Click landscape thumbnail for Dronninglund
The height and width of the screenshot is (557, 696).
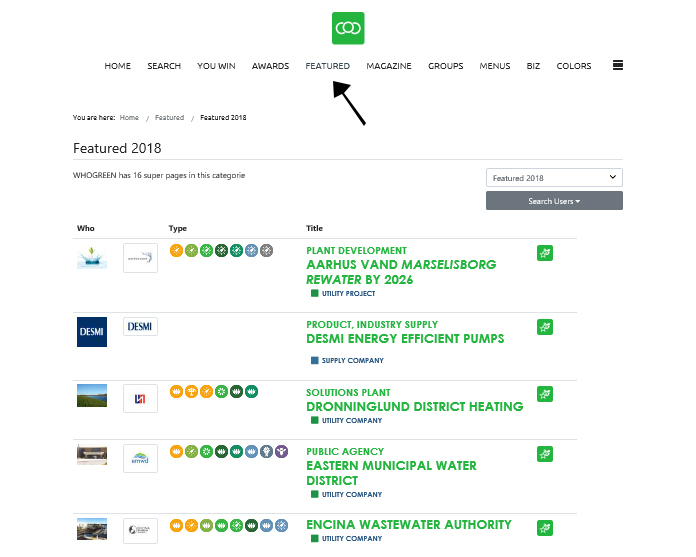[92, 395]
